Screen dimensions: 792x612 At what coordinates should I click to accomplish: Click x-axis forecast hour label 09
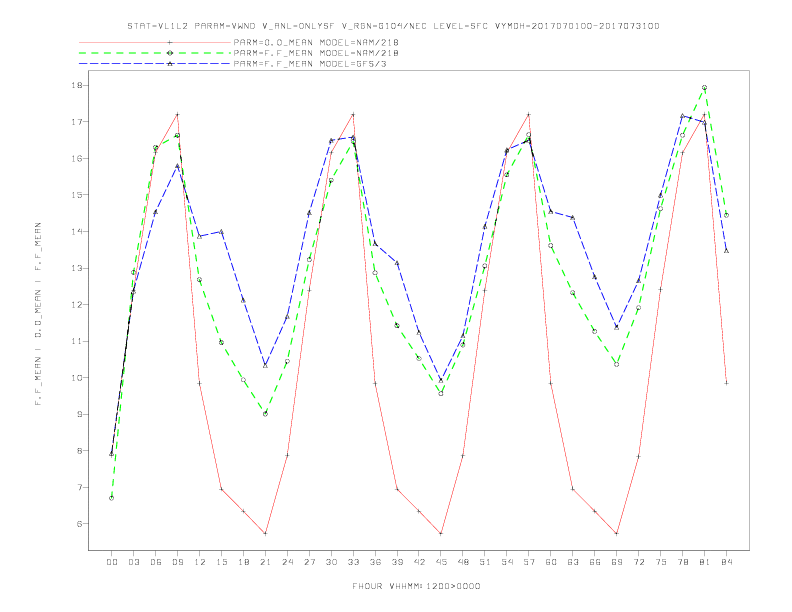[x=177, y=562]
